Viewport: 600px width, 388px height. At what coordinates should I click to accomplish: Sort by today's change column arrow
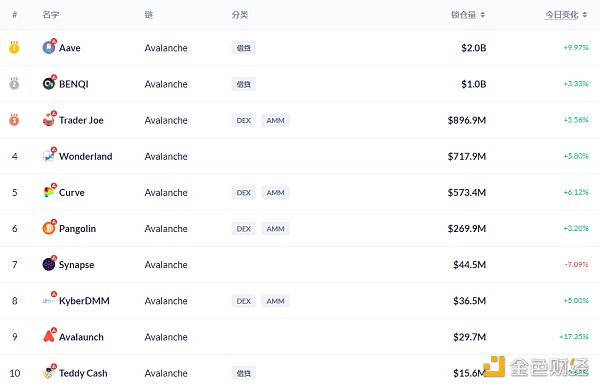point(585,15)
